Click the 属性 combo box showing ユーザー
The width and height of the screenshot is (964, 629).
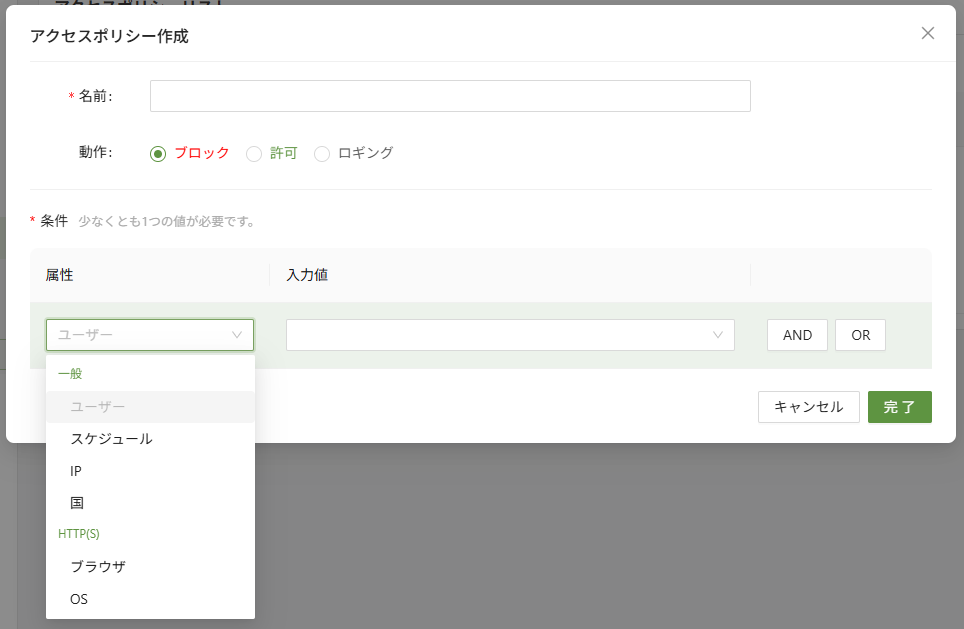pyautogui.click(x=140, y=335)
